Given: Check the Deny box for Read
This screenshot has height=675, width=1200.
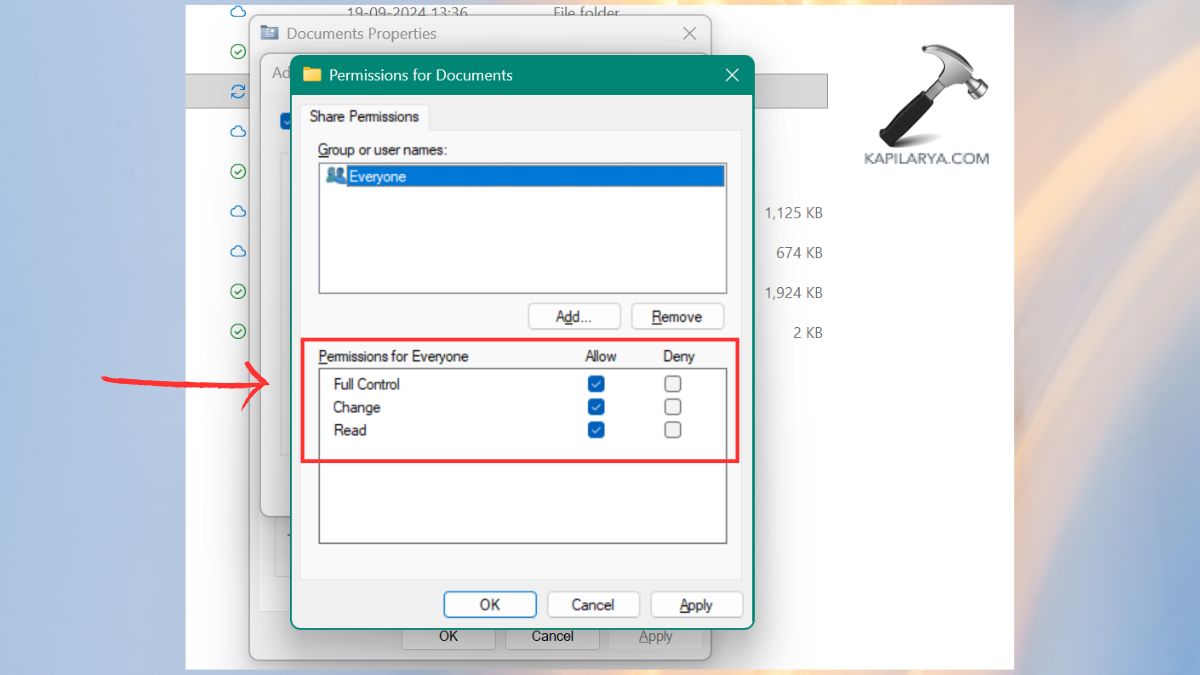Looking at the screenshot, I should (672, 430).
